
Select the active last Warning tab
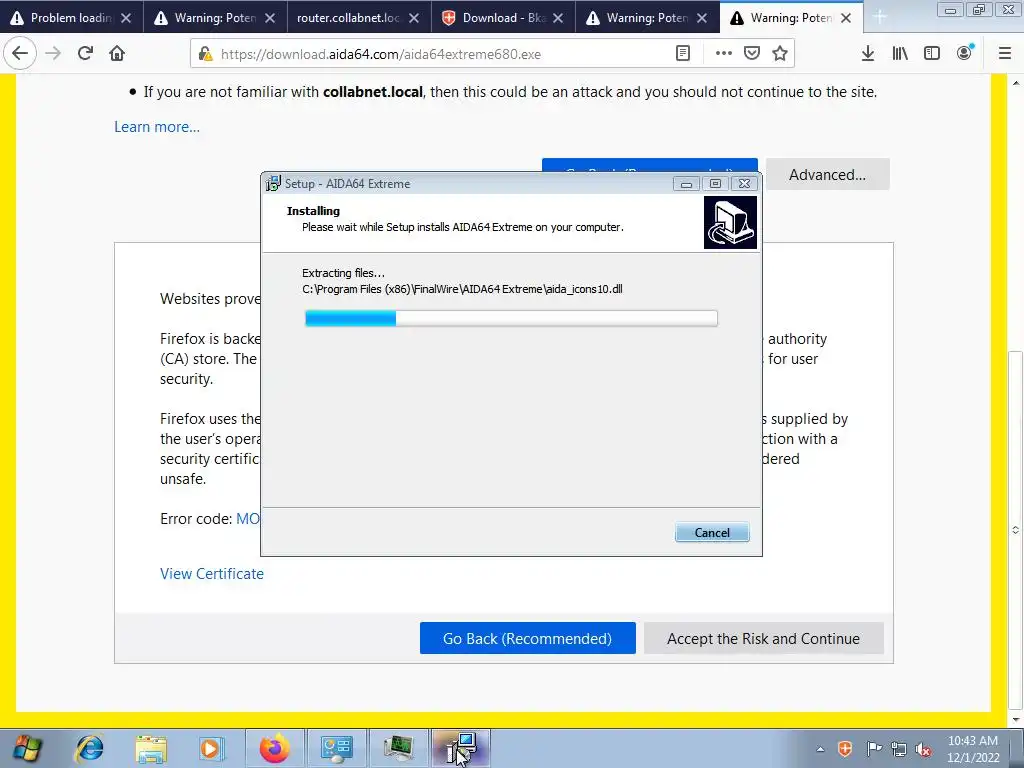(791, 18)
